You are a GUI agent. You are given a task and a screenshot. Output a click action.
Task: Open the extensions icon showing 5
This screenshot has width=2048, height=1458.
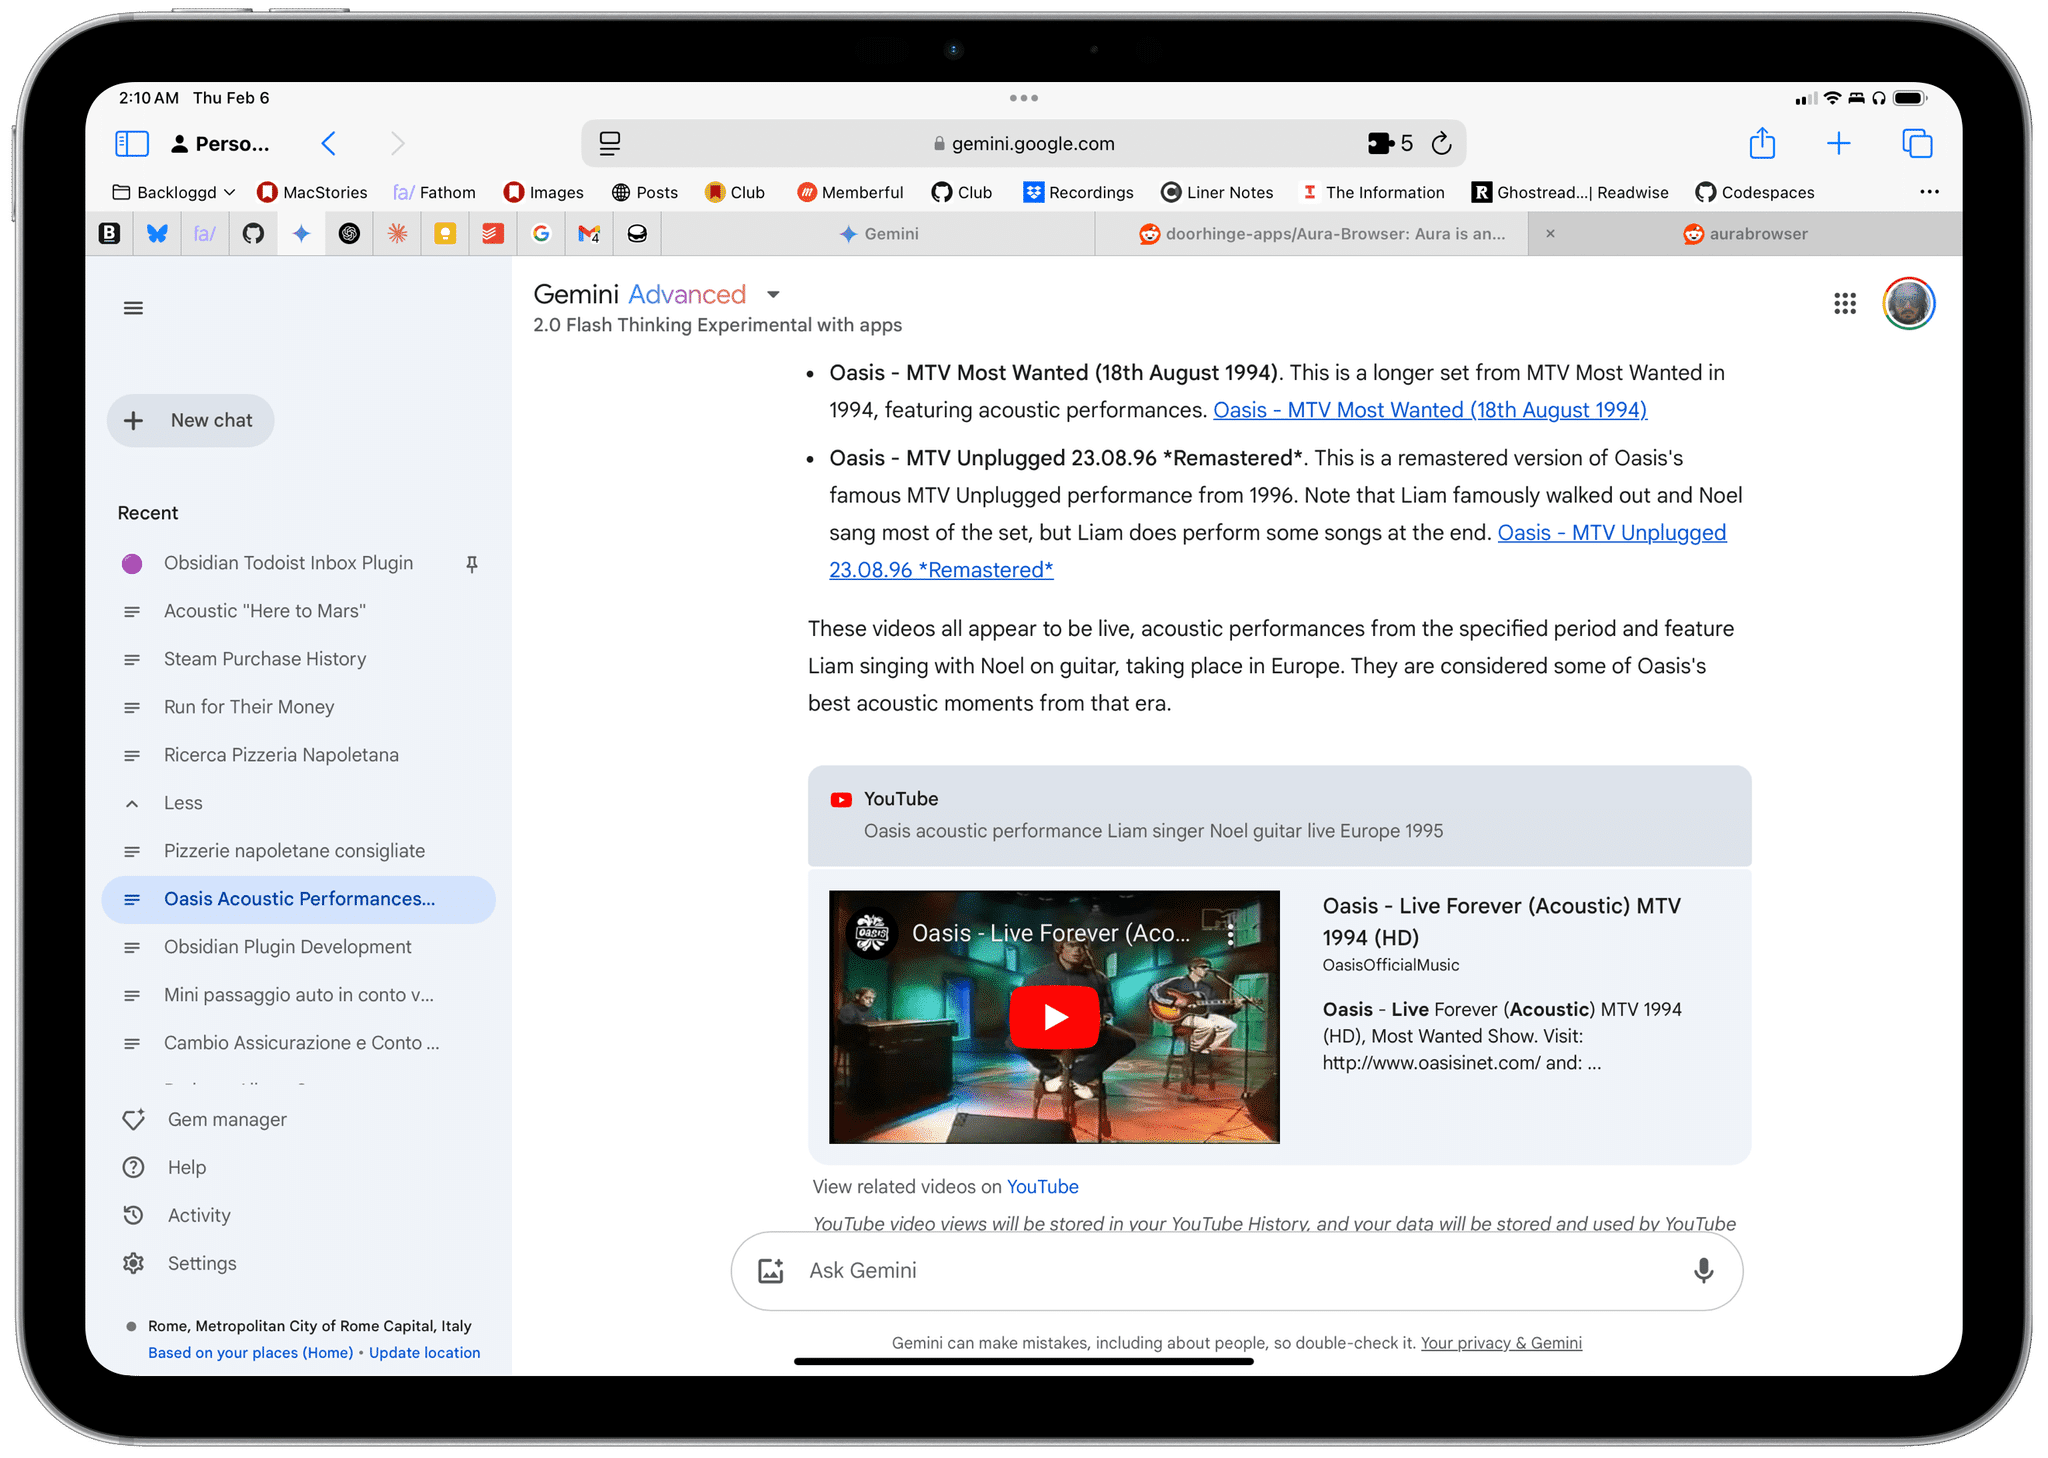pos(1390,144)
